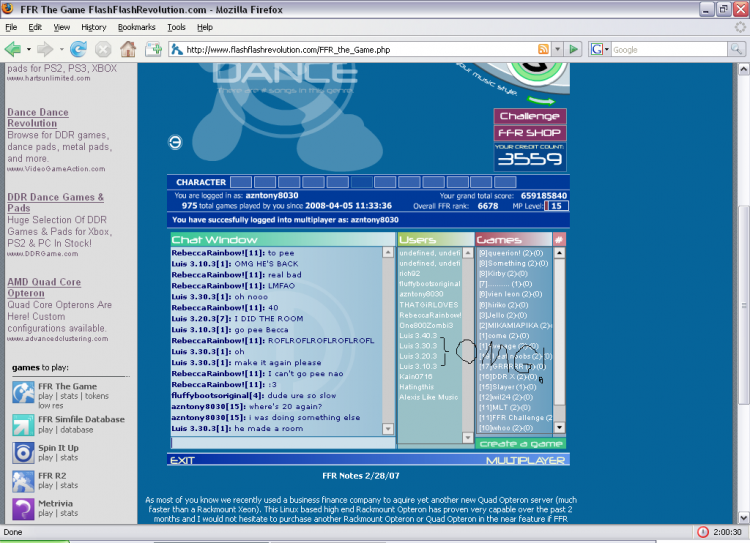This screenshot has width=750, height=543.
Task: Go to Home via the house icon
Action: 128,49
